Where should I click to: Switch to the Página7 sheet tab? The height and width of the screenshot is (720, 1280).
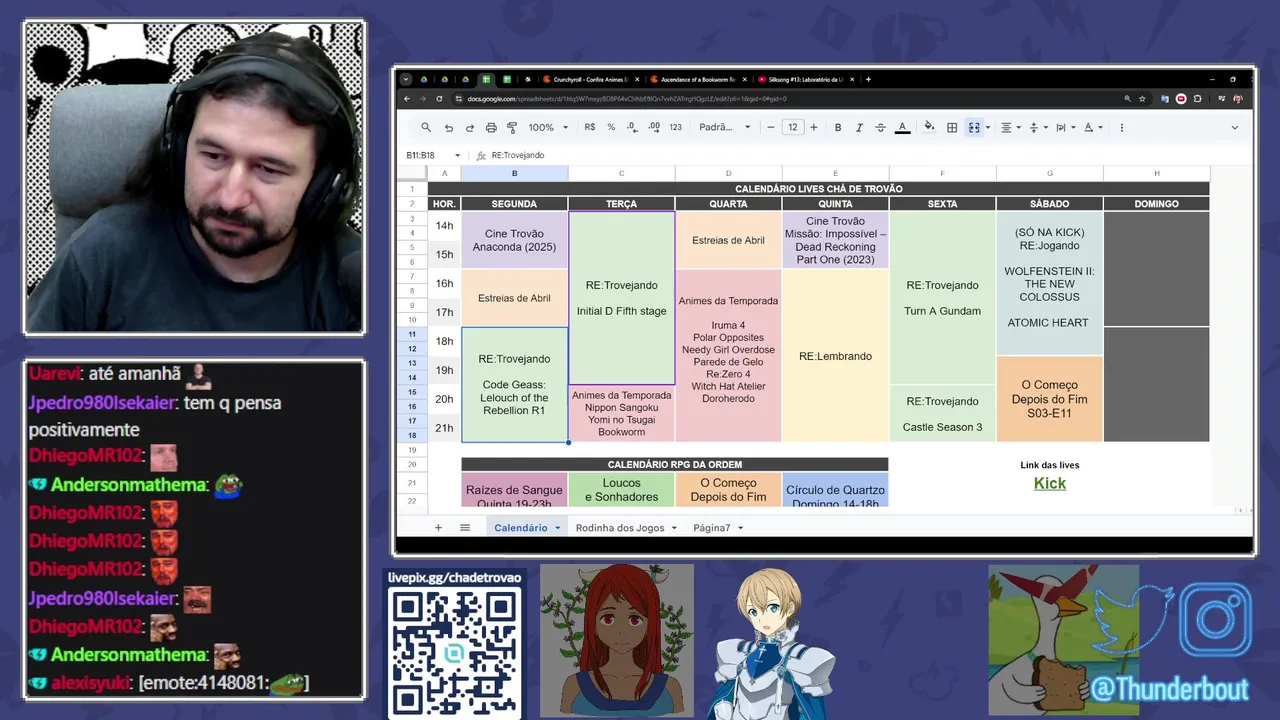pyautogui.click(x=712, y=527)
